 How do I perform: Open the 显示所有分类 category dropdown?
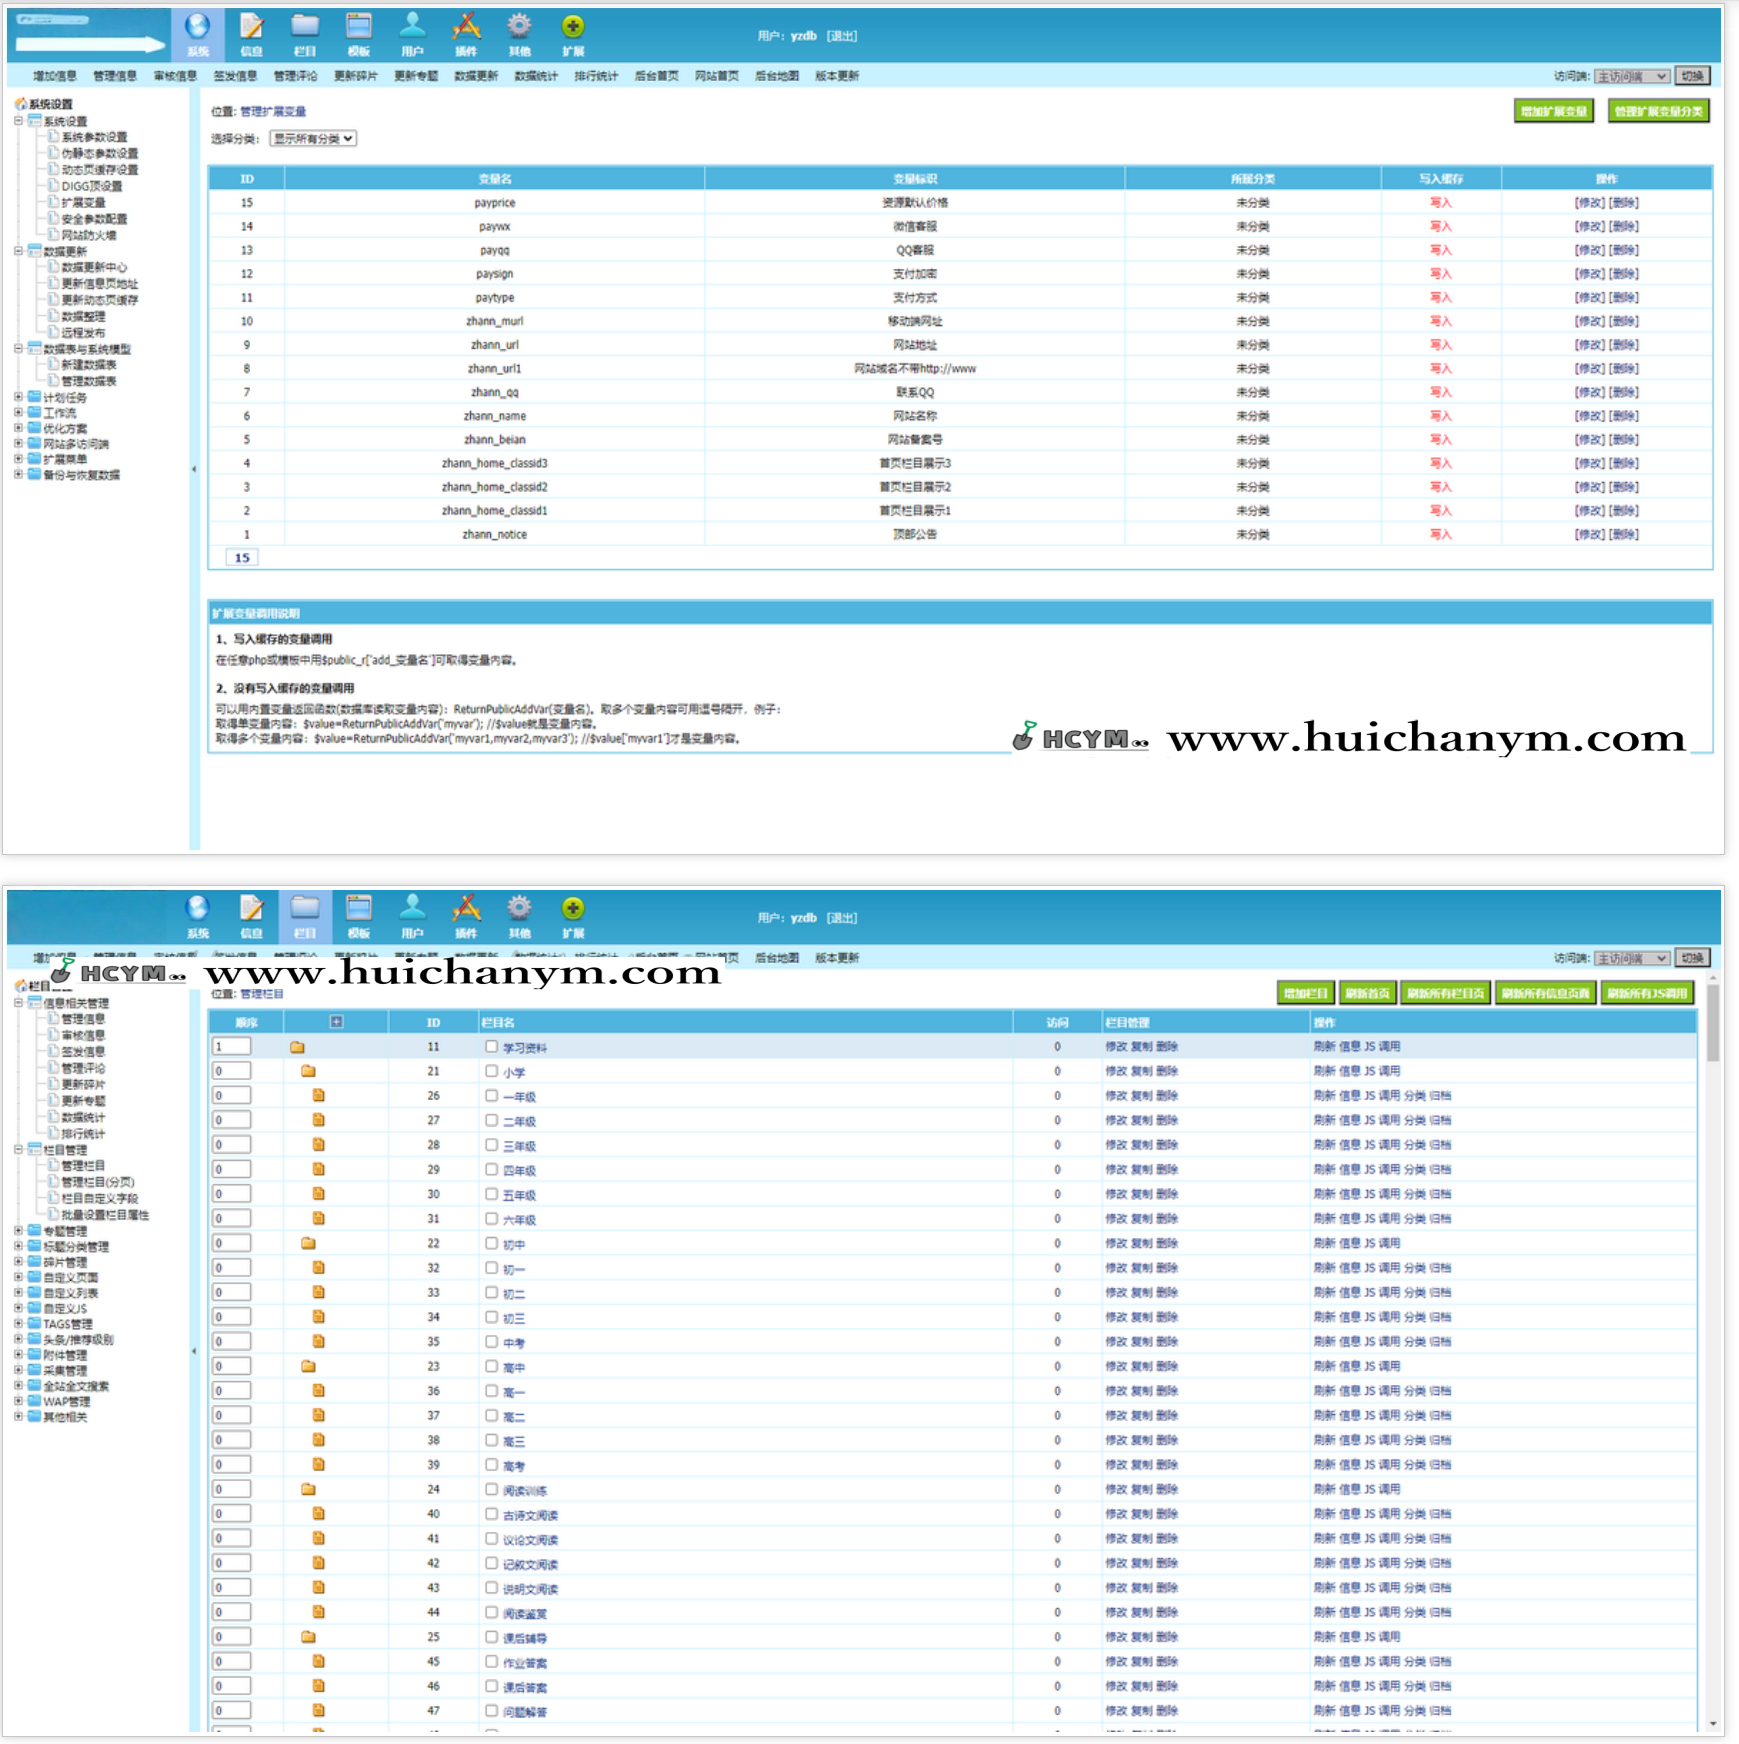point(313,139)
